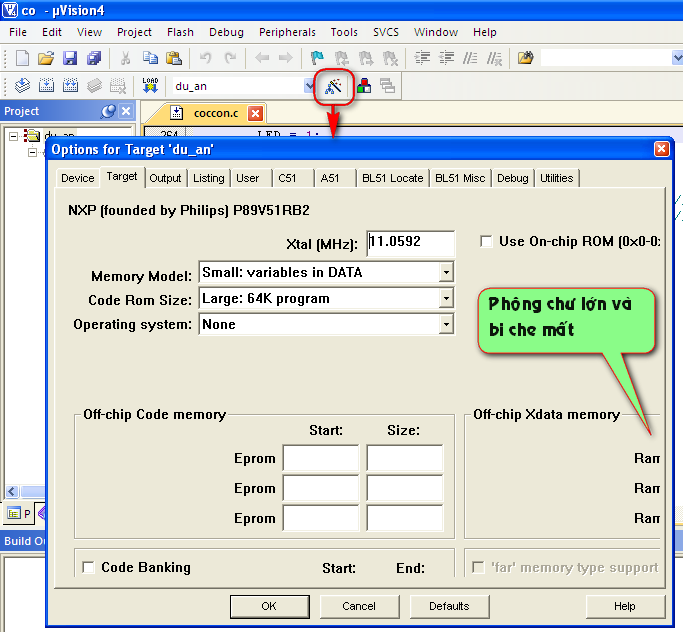Click the Build target icon
683x632 pixels.
click(x=46, y=85)
